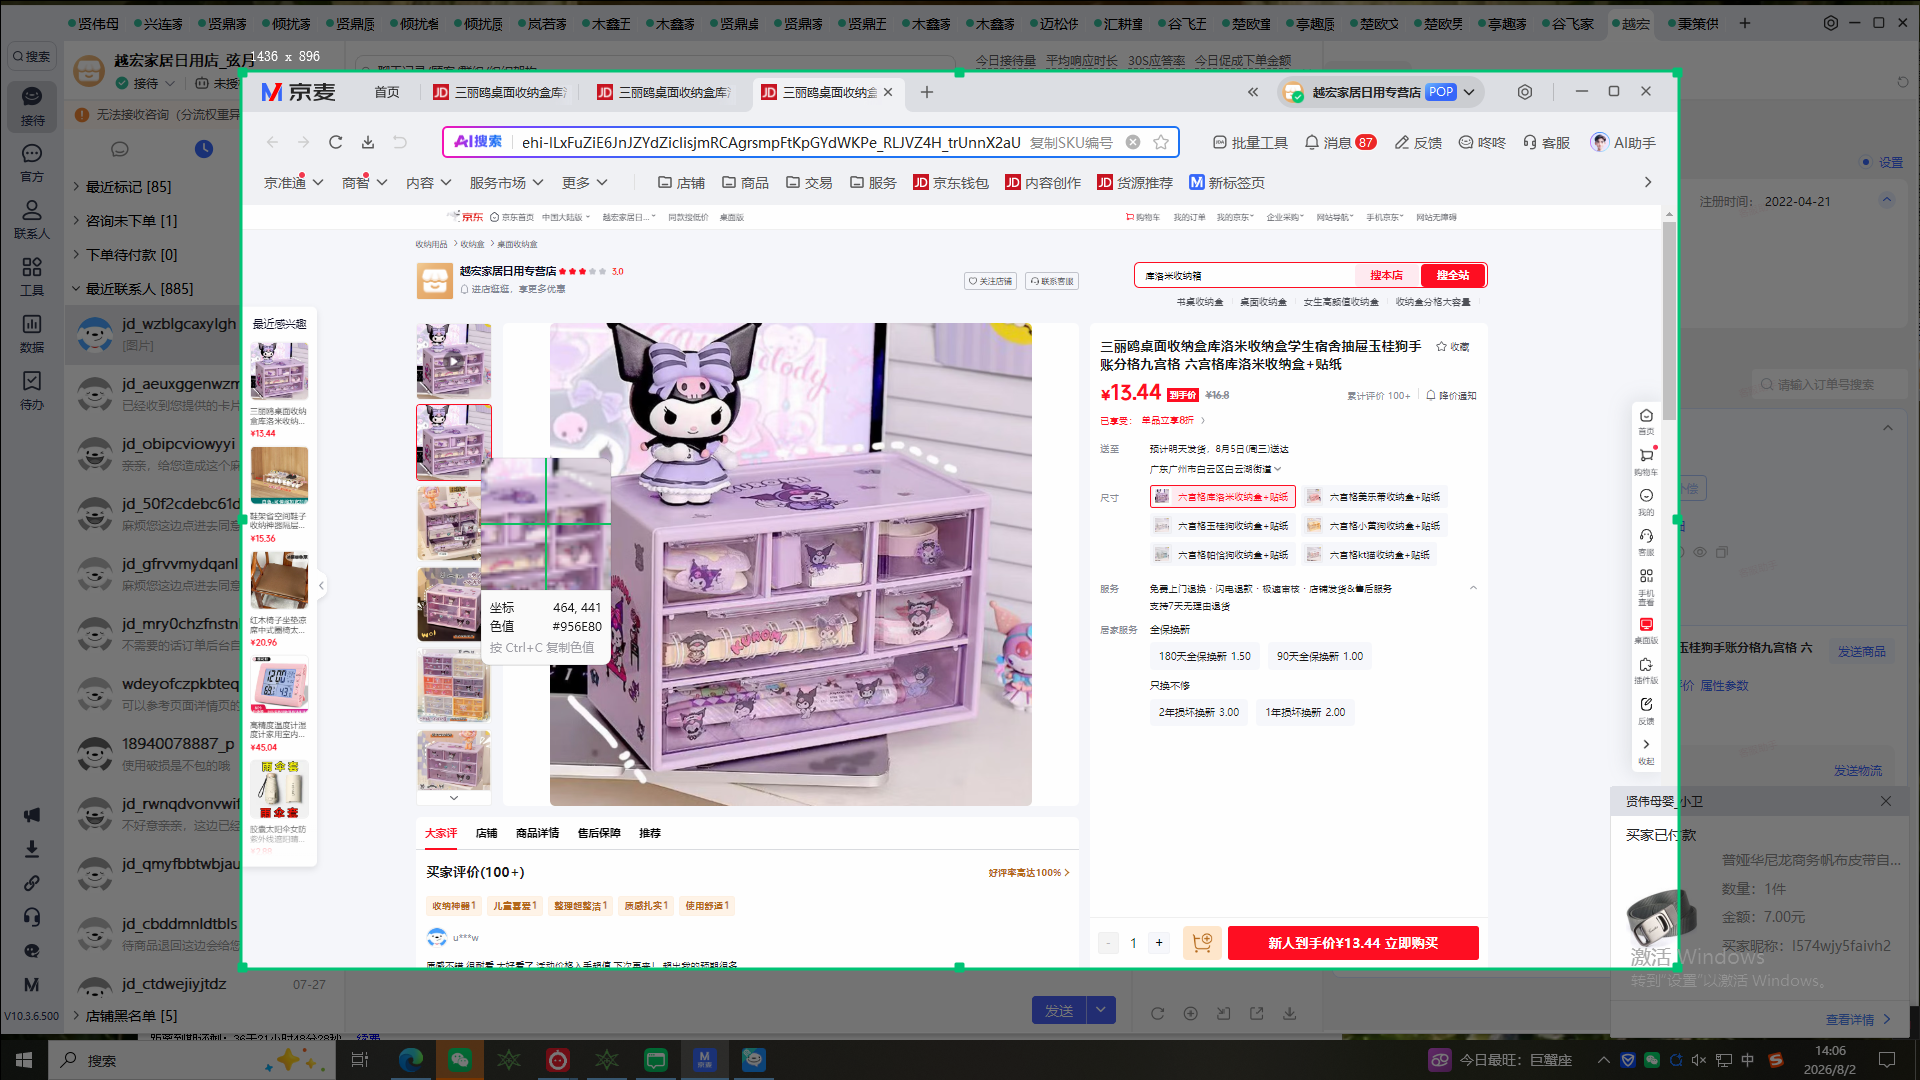Toggle the 180天全保换新 1.50 service option
This screenshot has width=1920, height=1080.
point(1205,657)
